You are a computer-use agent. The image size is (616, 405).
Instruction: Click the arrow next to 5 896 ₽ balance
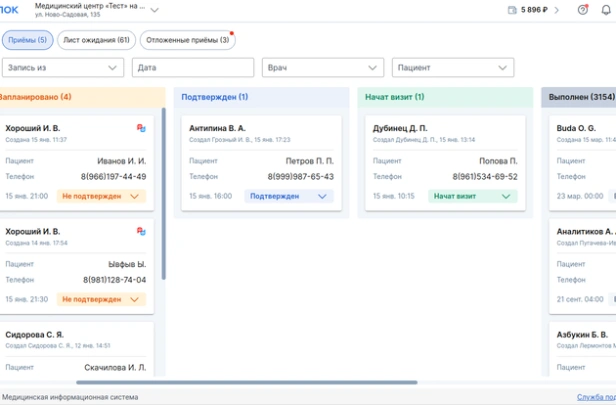coord(557,10)
